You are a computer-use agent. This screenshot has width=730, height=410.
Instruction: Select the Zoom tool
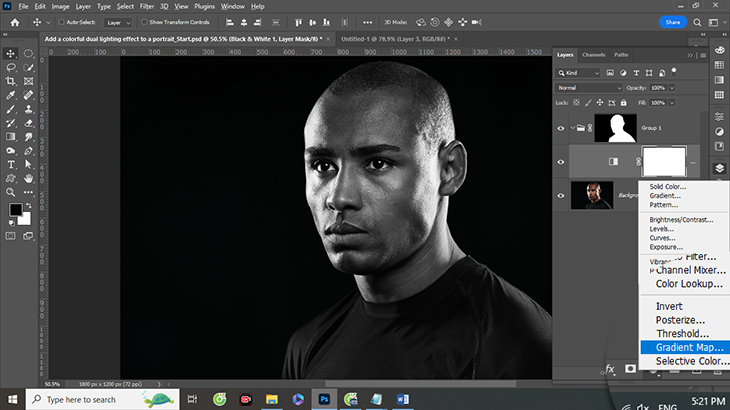pyautogui.click(x=11, y=191)
